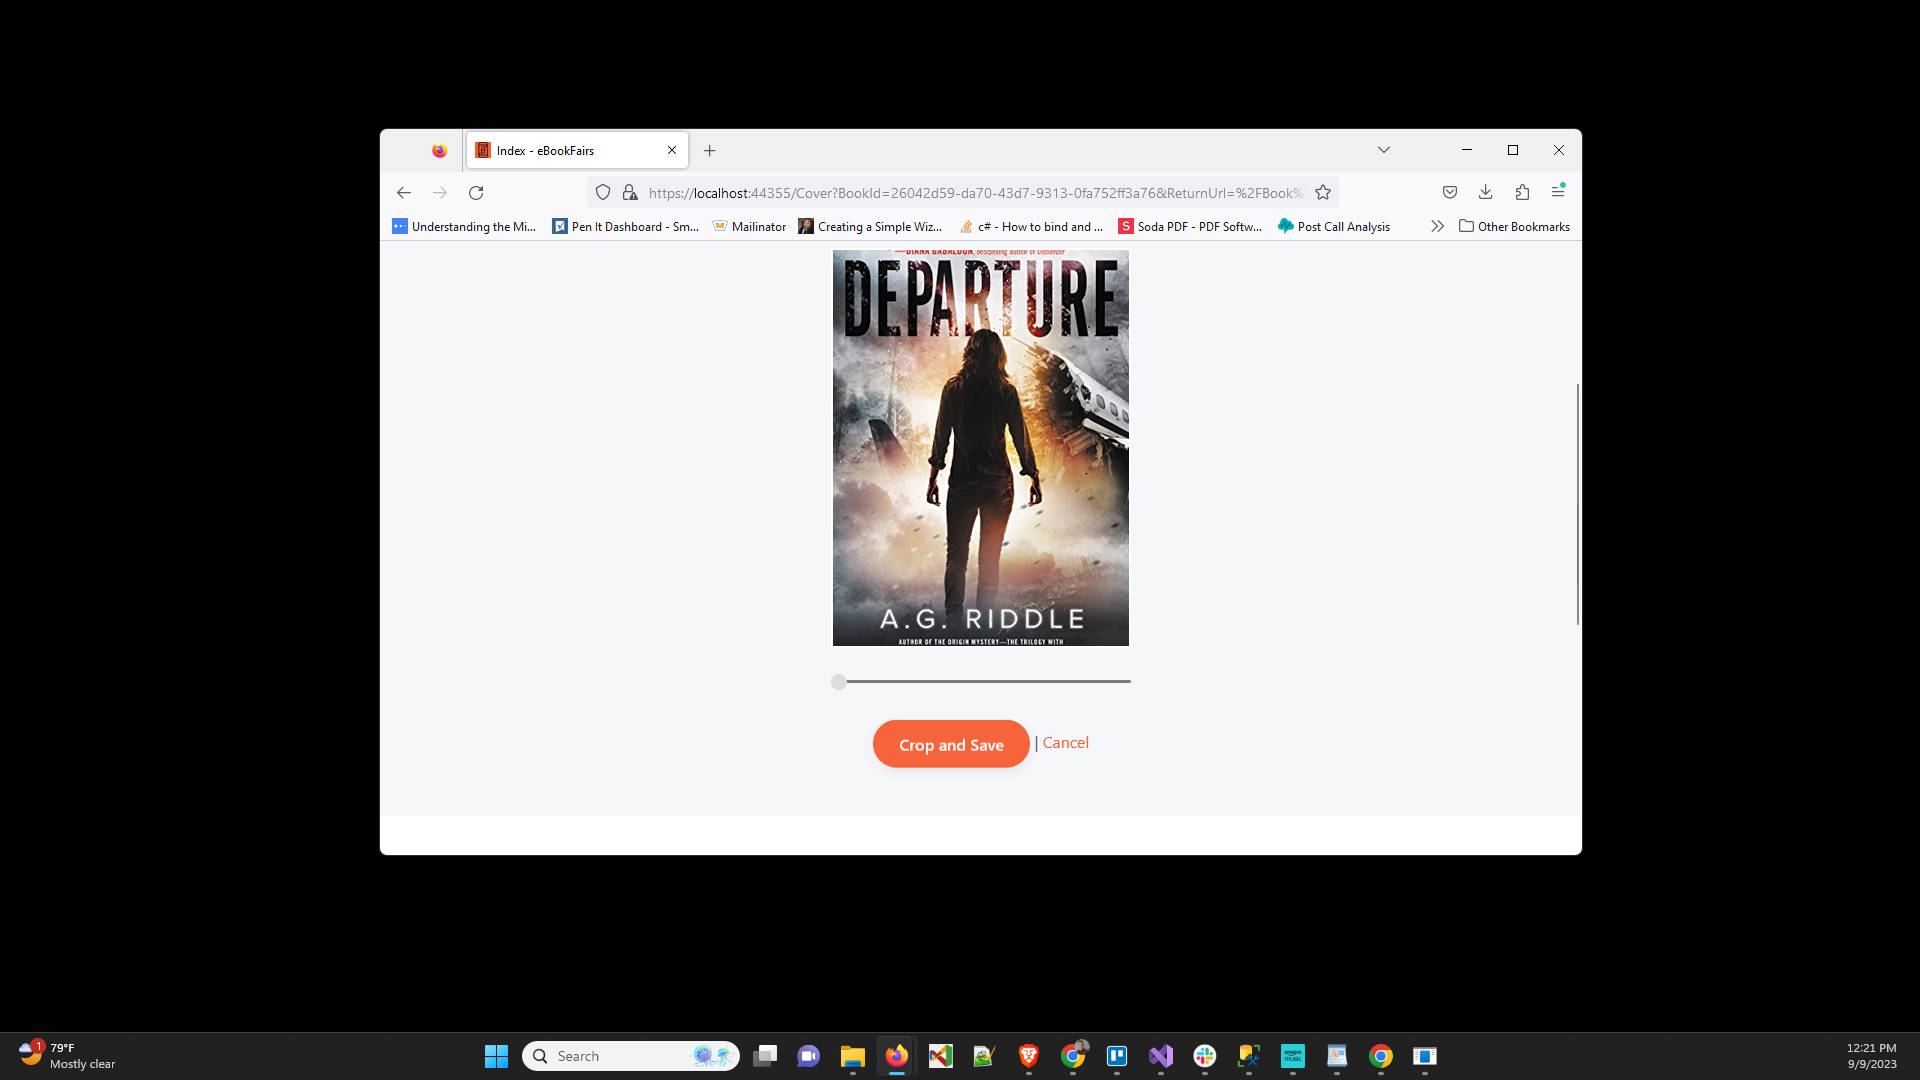Bookmark this page with the star
The image size is (1920, 1080).
coord(1322,192)
